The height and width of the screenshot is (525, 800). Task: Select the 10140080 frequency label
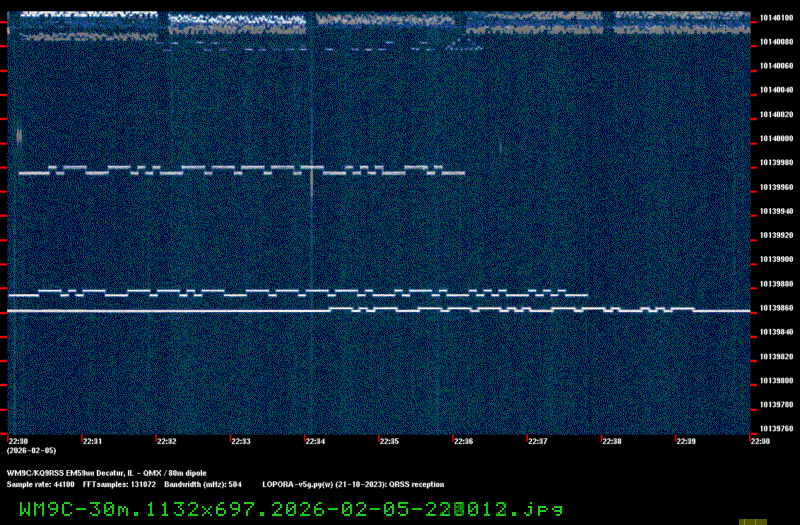[776, 42]
